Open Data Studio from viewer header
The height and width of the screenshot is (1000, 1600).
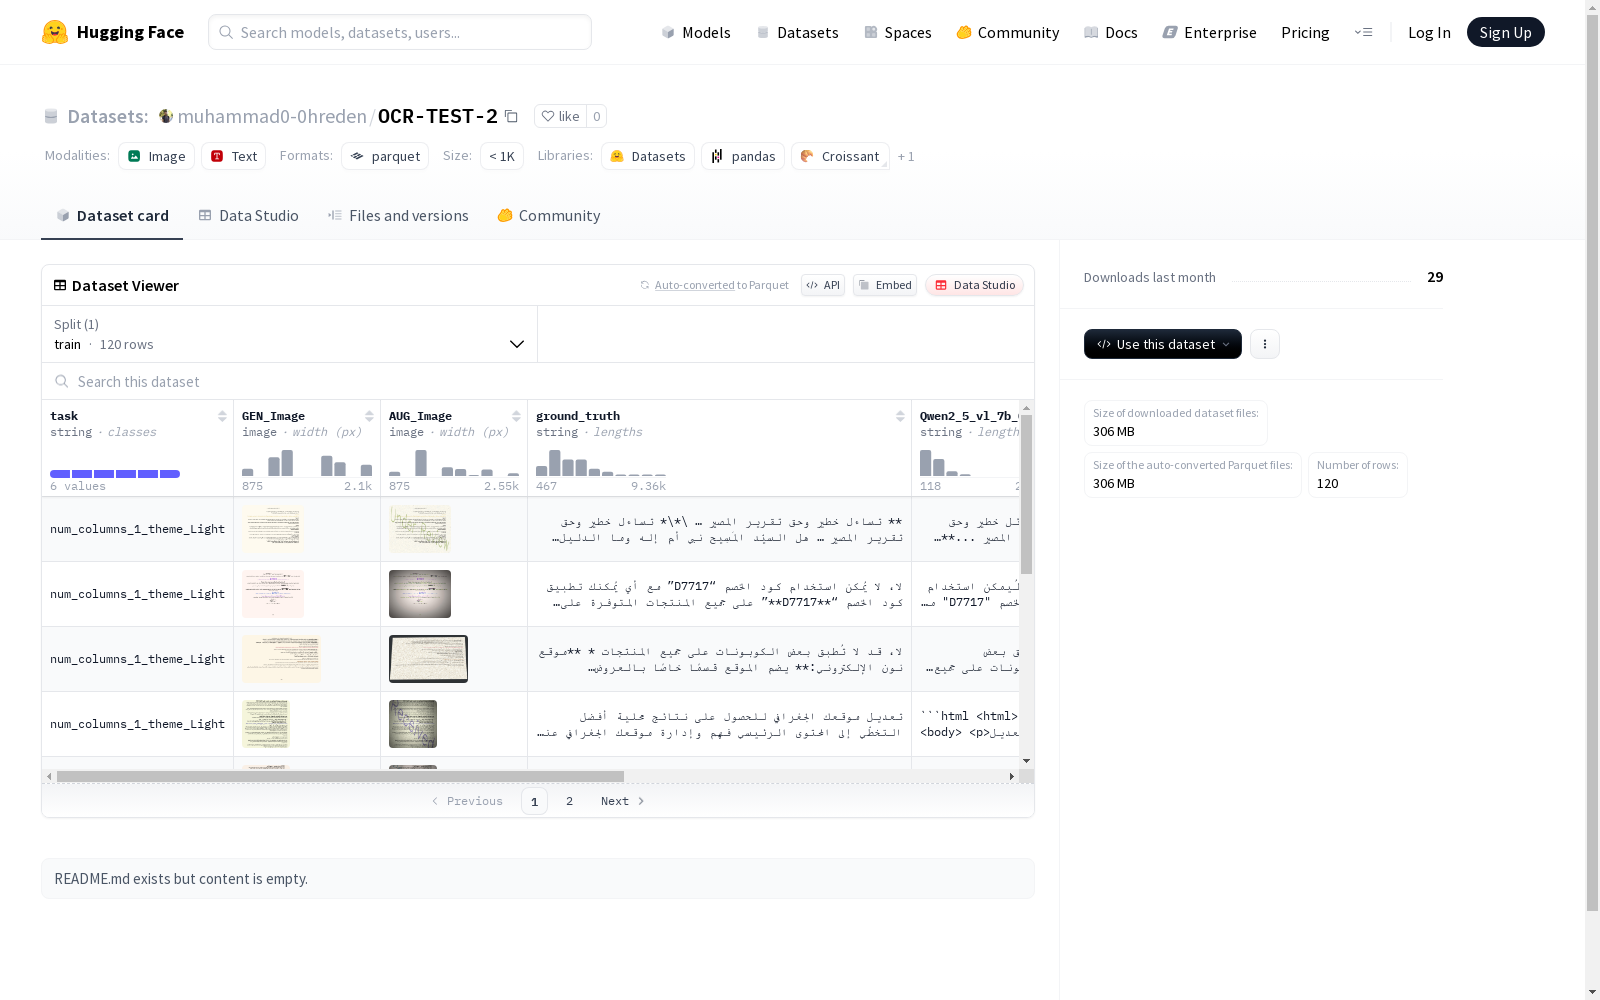tap(974, 285)
